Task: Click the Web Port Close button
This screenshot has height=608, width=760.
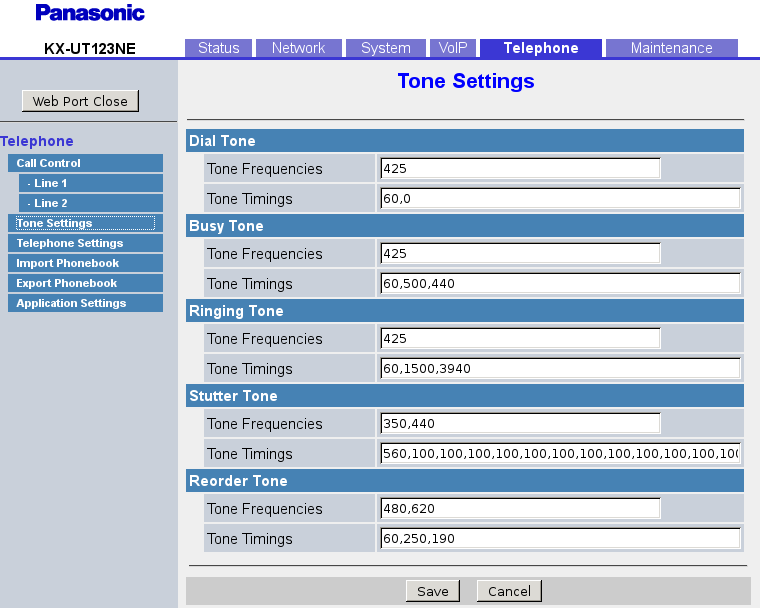Action: pyautogui.click(x=80, y=101)
